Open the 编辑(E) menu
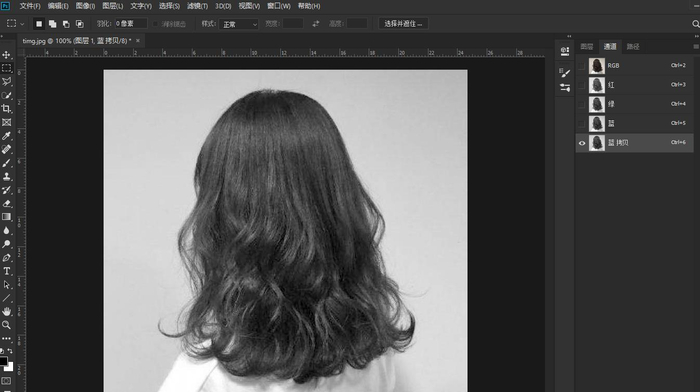700x392 pixels. point(58,6)
